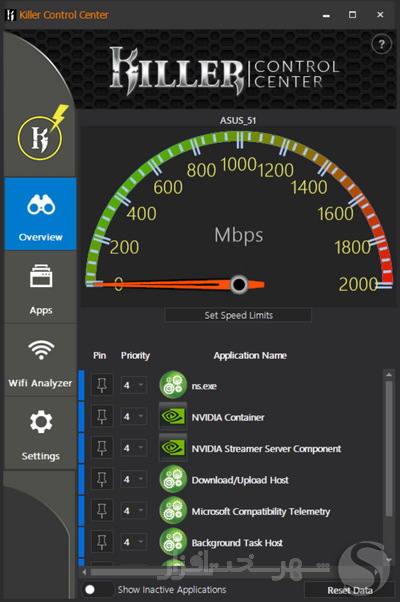Pin the Background Task Host application

(102, 542)
